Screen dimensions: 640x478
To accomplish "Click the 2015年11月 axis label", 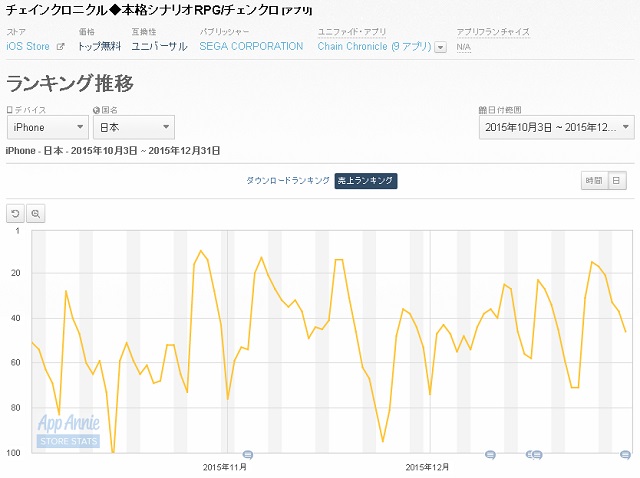I will coord(224,467).
